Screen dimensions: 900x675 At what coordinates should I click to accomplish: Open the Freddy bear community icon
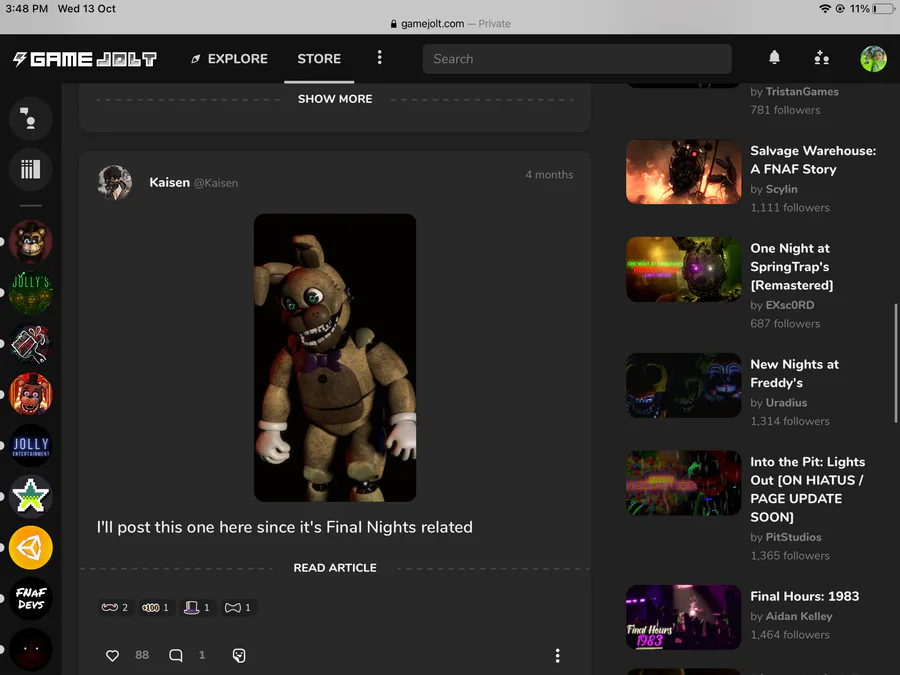coord(30,242)
